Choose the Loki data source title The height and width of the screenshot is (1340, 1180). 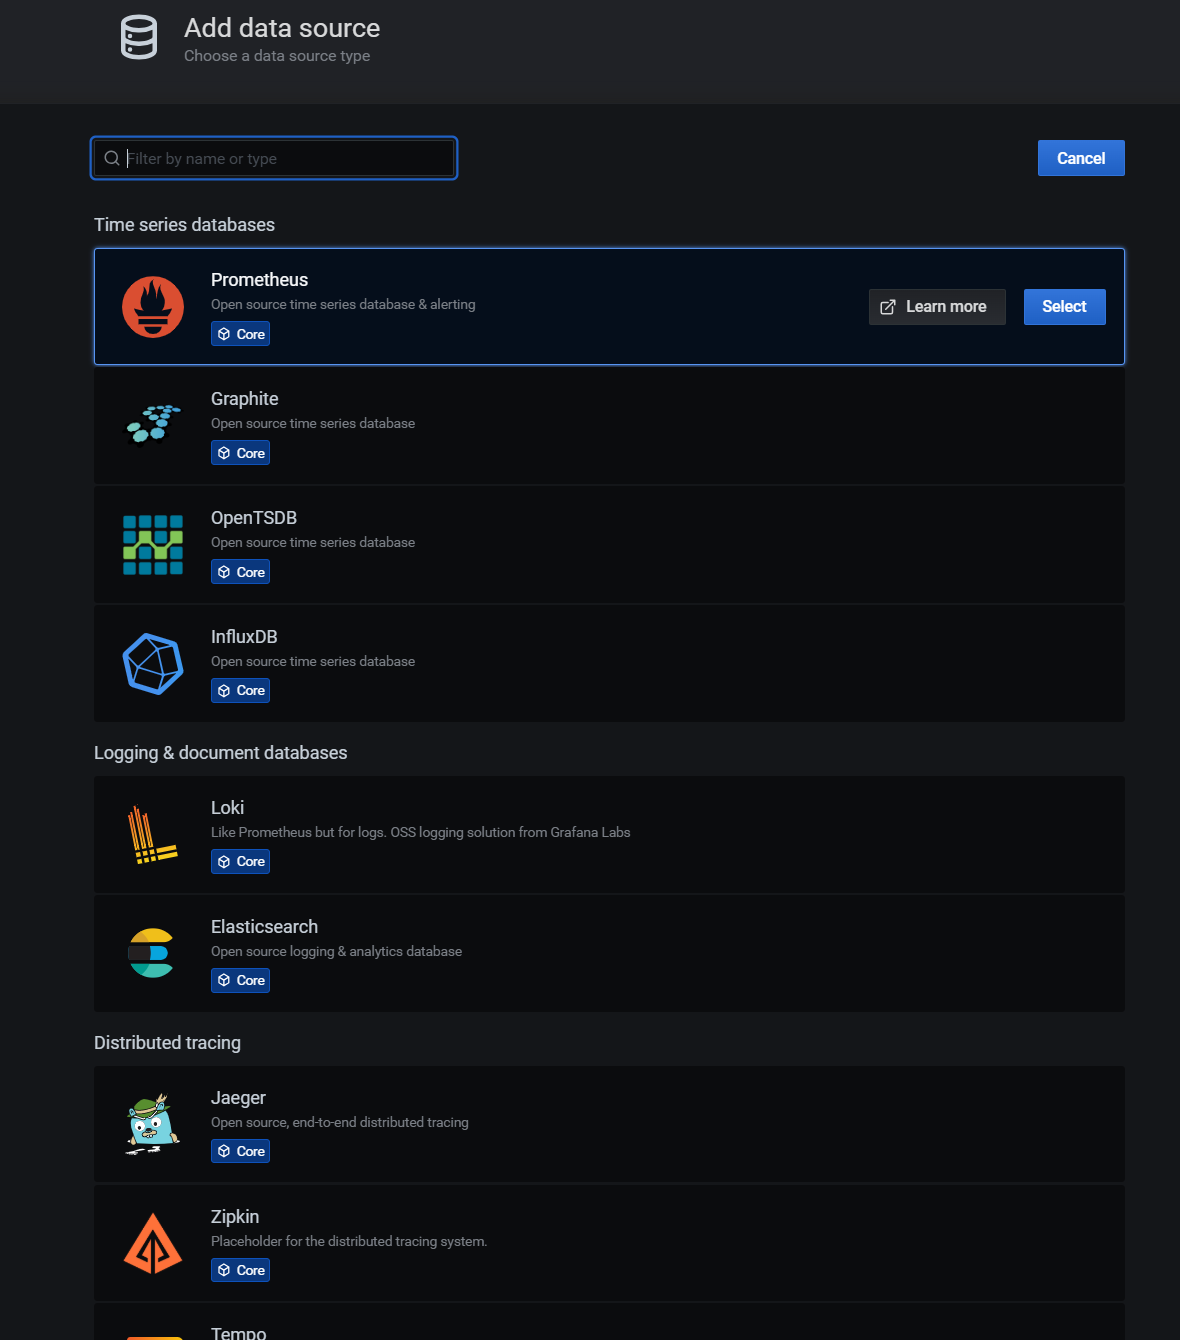[x=227, y=808]
